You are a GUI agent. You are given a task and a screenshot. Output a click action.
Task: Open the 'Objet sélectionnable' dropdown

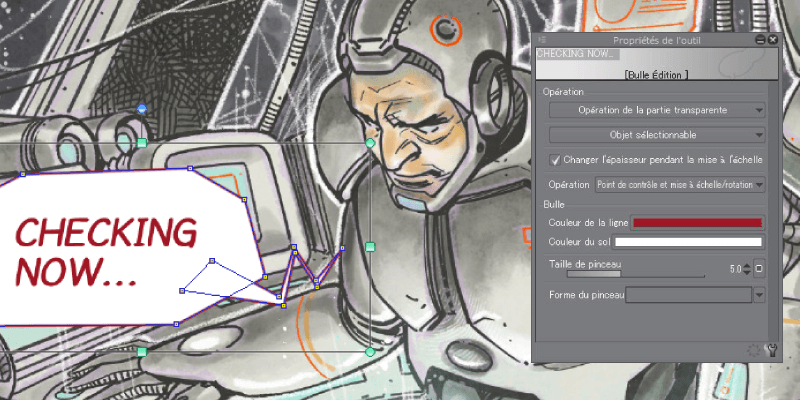pyautogui.click(x=657, y=135)
